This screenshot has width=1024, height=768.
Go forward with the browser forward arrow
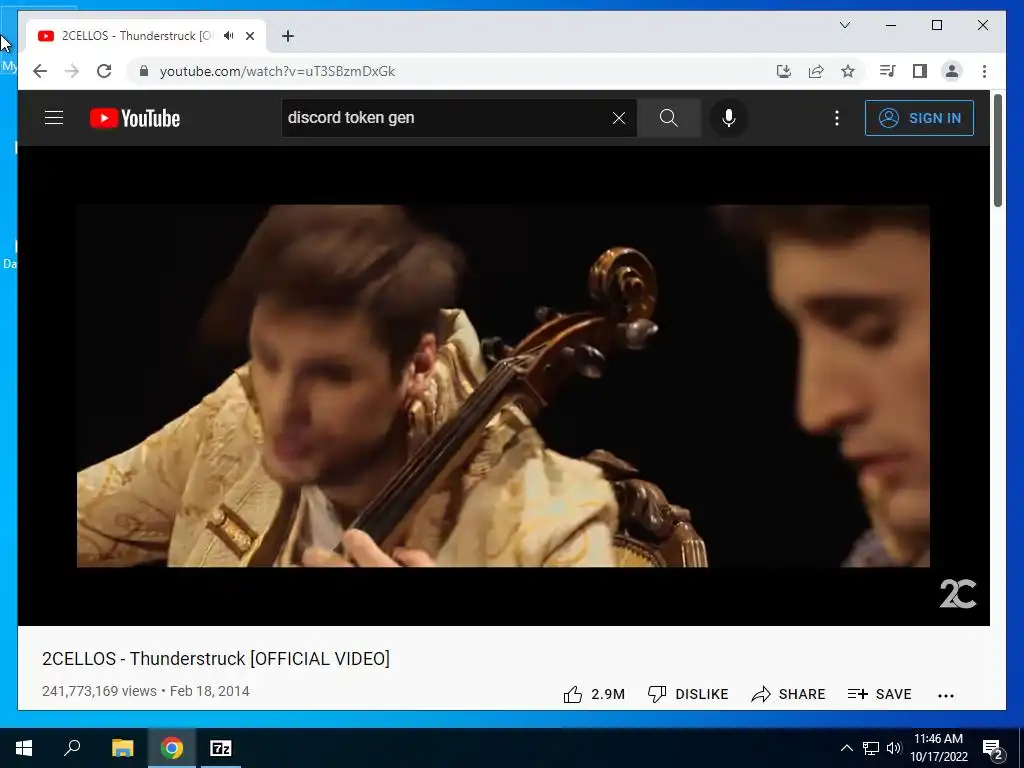pyautogui.click(x=72, y=71)
